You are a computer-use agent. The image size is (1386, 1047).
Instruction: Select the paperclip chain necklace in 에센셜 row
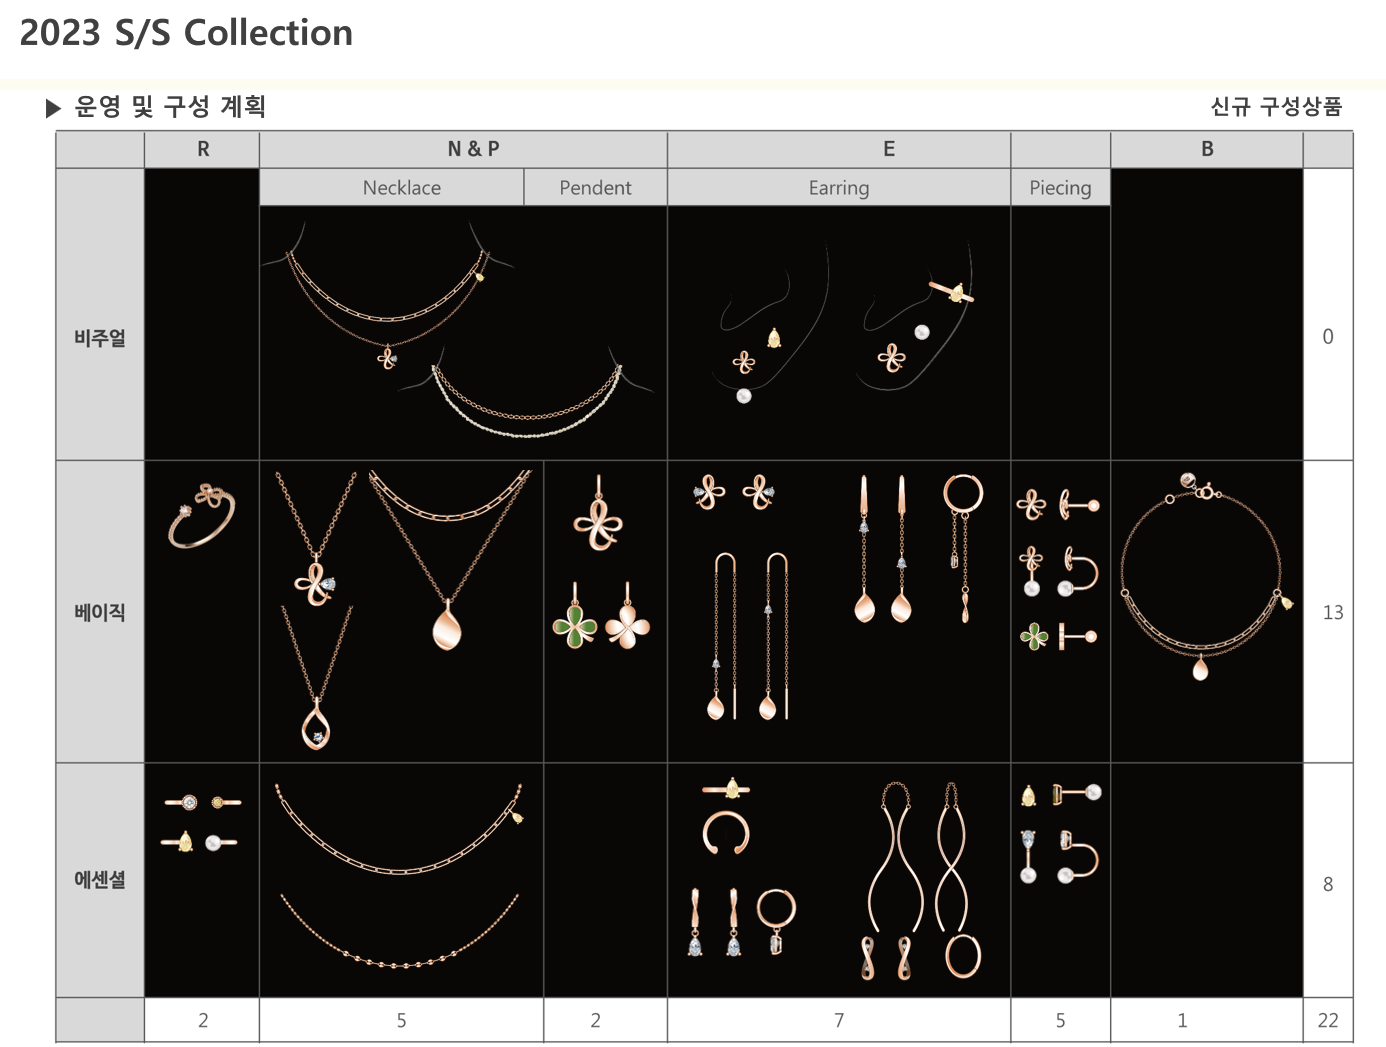coord(400,827)
